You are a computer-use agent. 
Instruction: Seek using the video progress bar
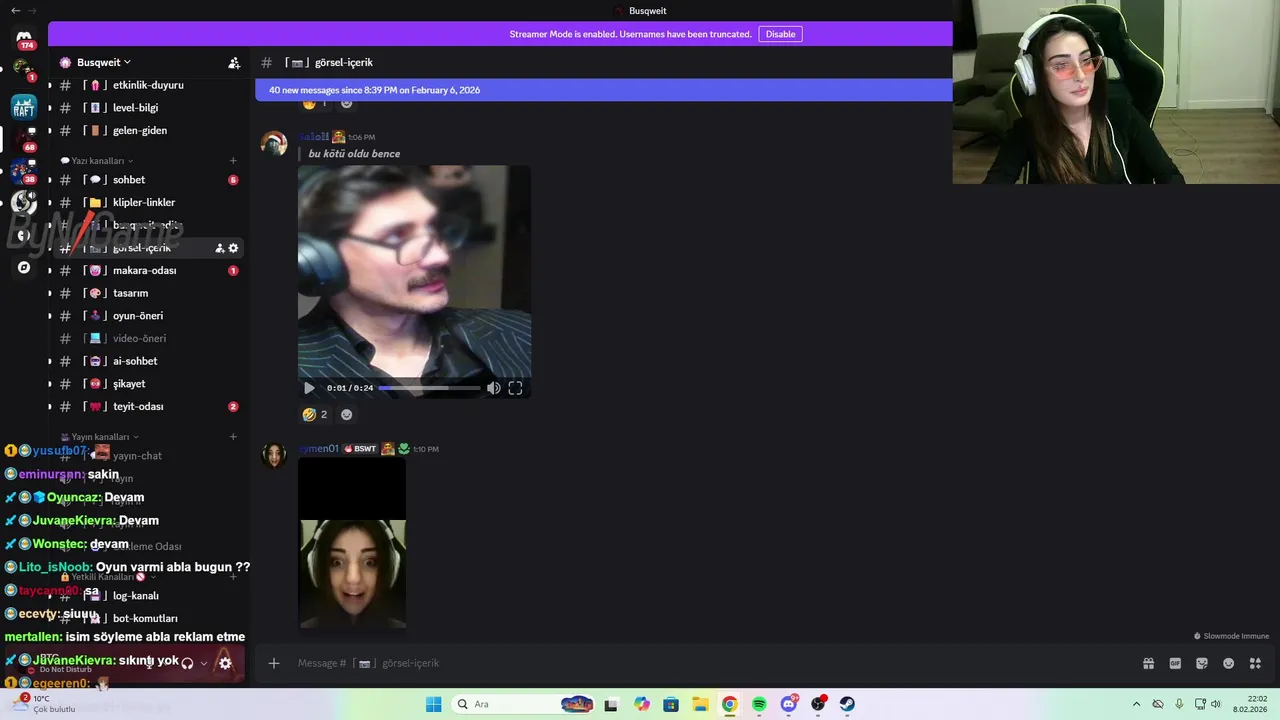click(429, 388)
